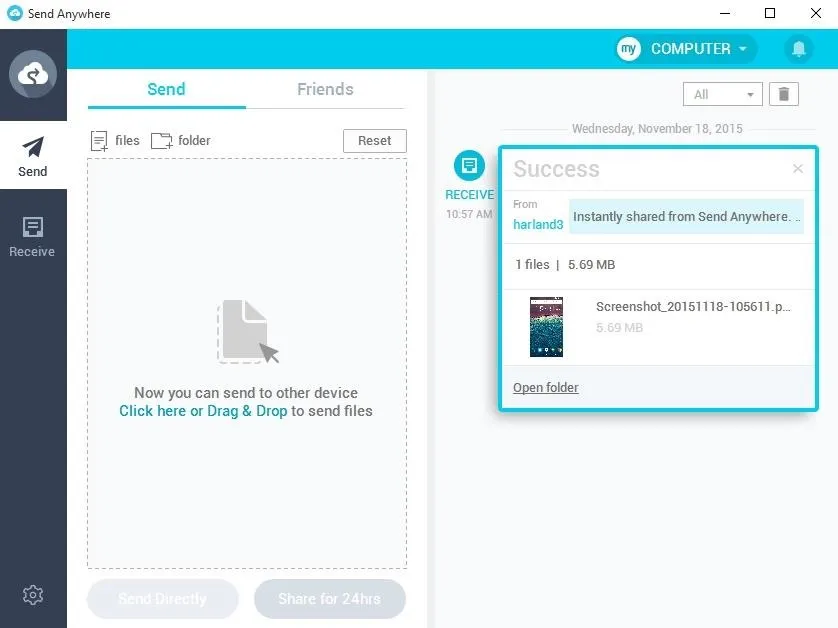Click the title bar app icon
838x628 pixels.
pos(14,13)
